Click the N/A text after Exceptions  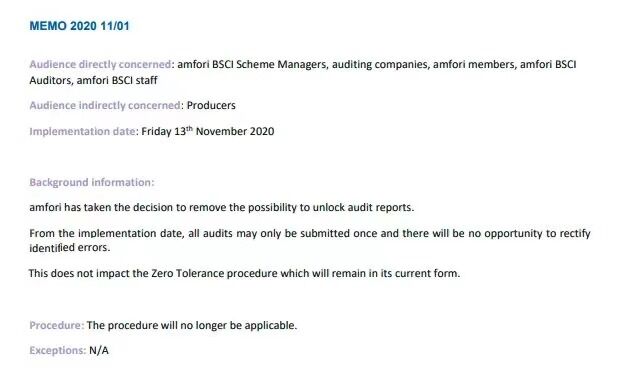tap(99, 350)
